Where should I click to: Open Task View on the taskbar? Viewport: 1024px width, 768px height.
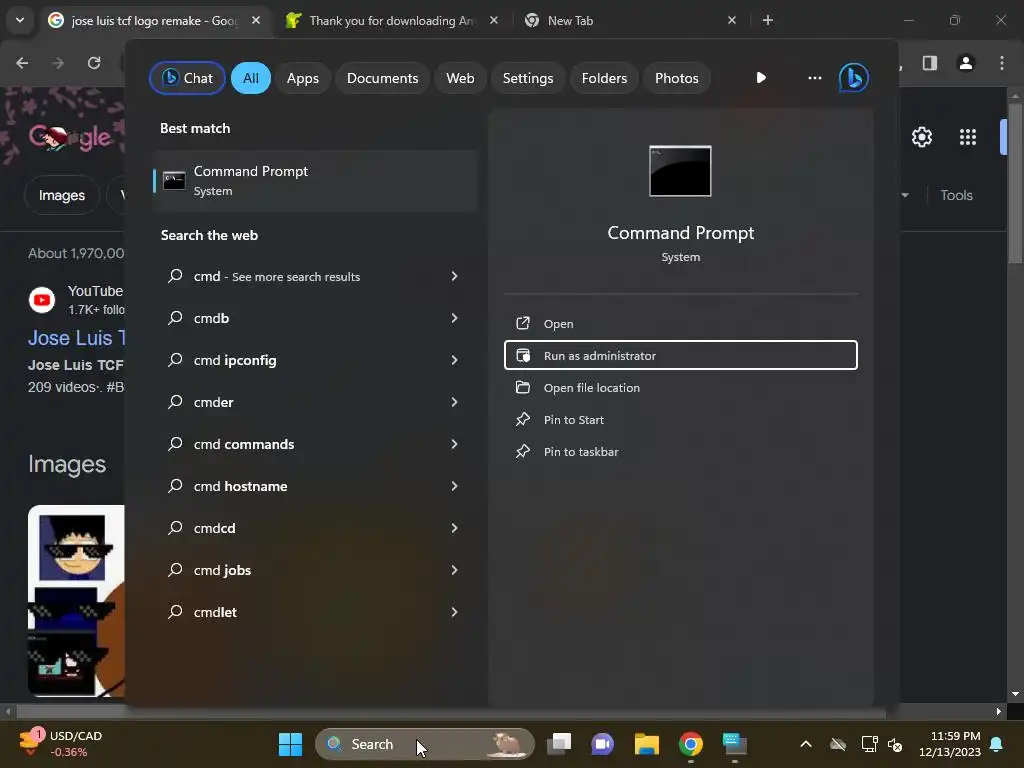click(x=559, y=744)
